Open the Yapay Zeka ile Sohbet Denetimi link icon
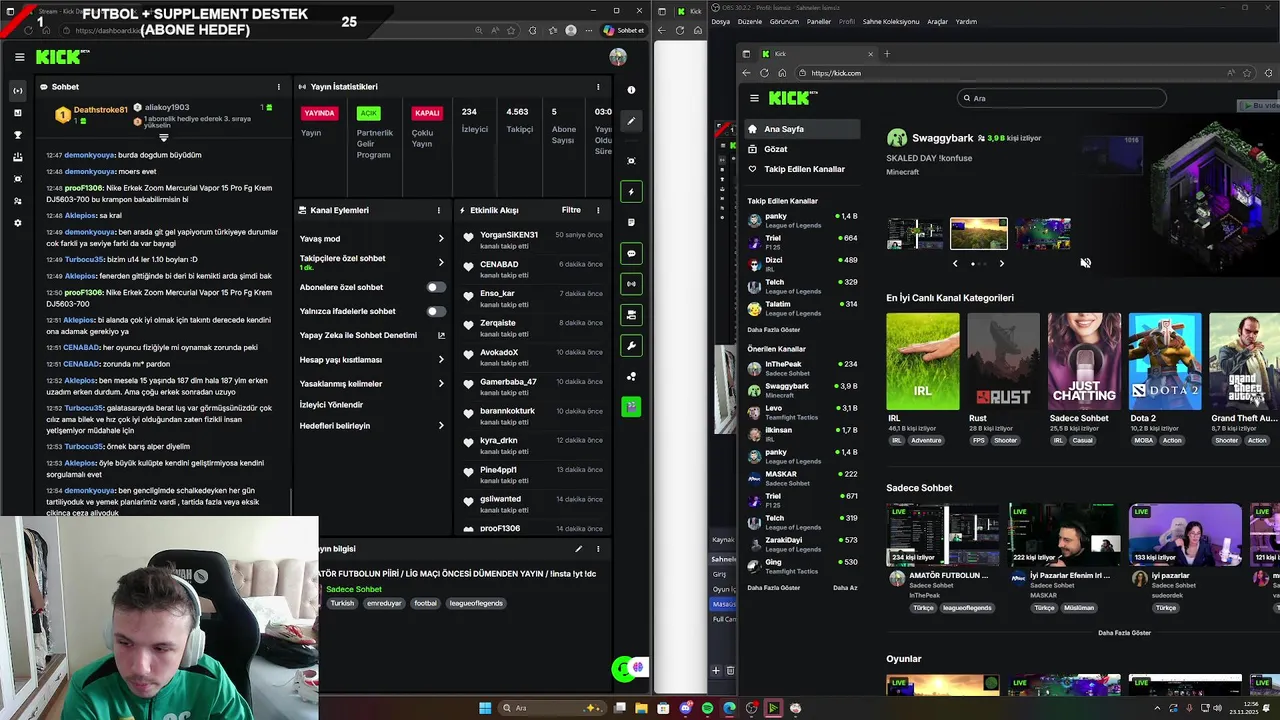Viewport: 1280px width, 720px height. tap(441, 335)
